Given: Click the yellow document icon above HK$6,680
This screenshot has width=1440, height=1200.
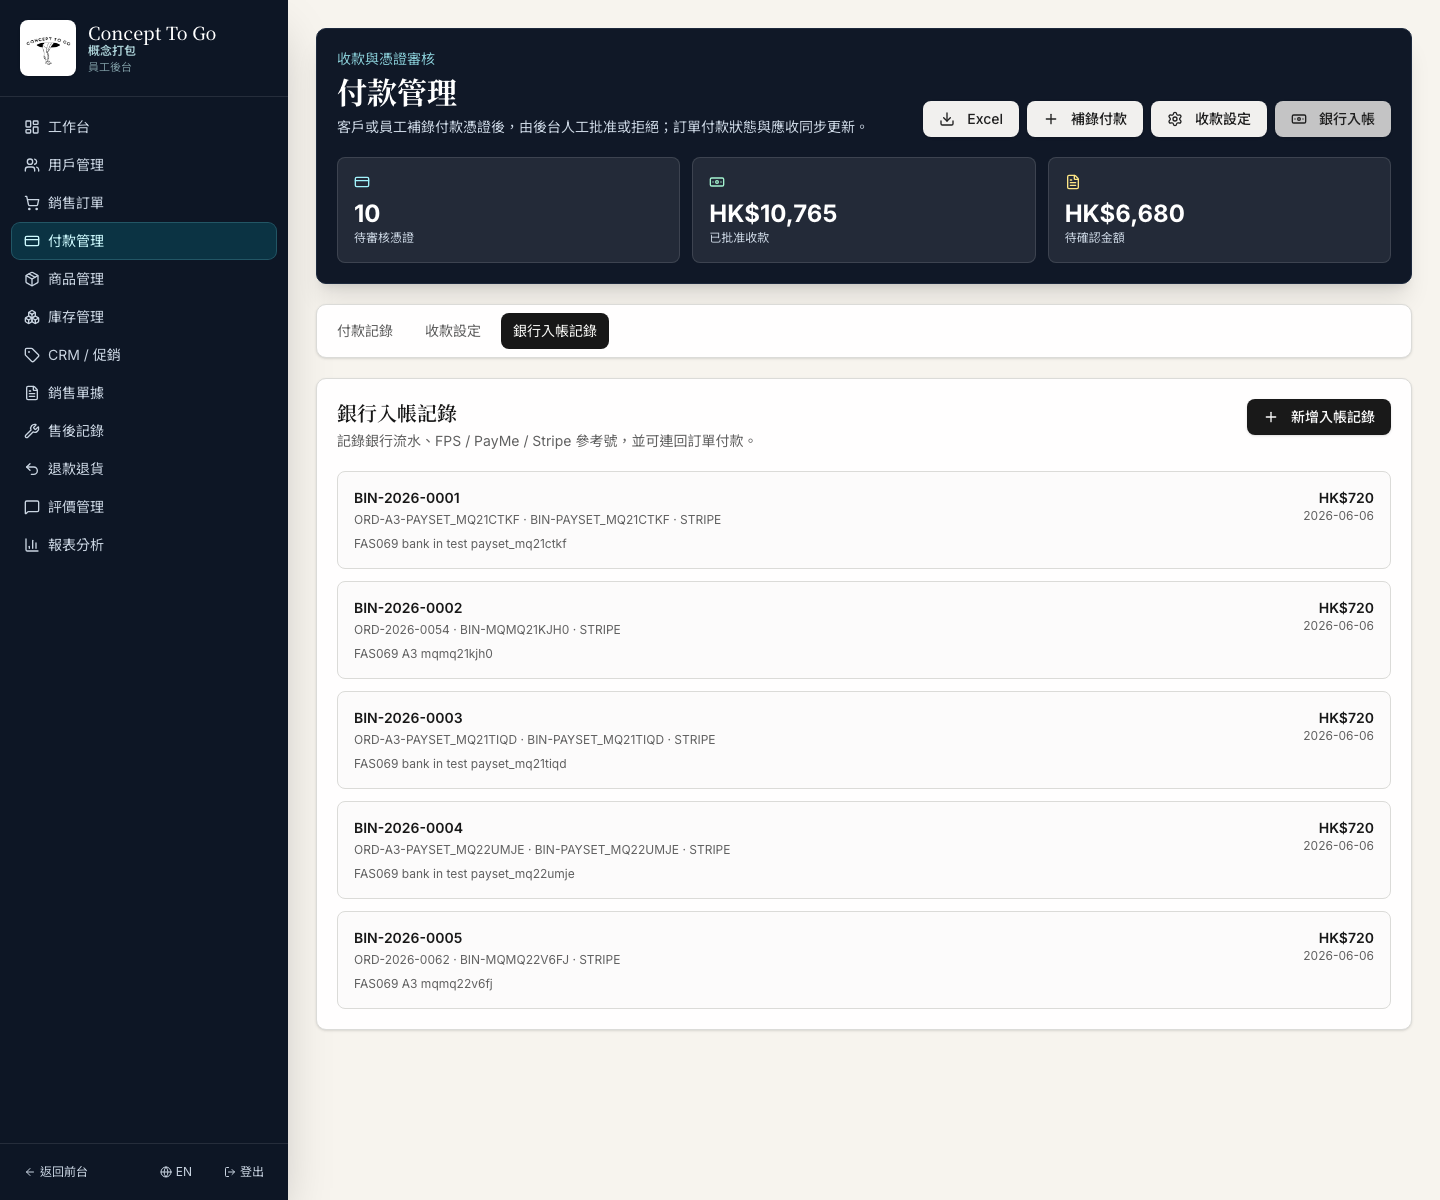Looking at the screenshot, I should [x=1073, y=182].
